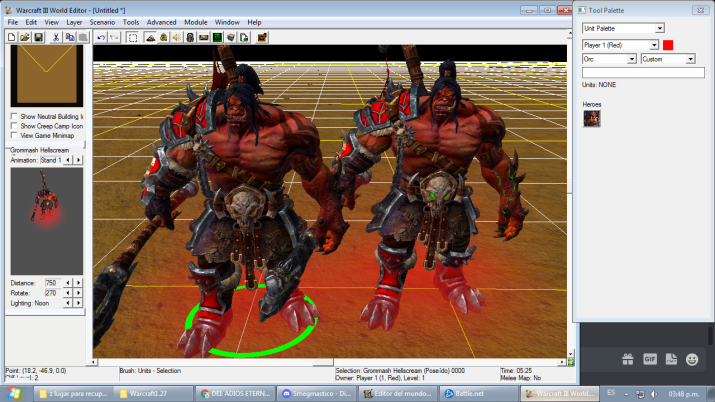Screen dimensions: 715x402
Task: Decrease Rotate value with left arrow
Action: 68,293
